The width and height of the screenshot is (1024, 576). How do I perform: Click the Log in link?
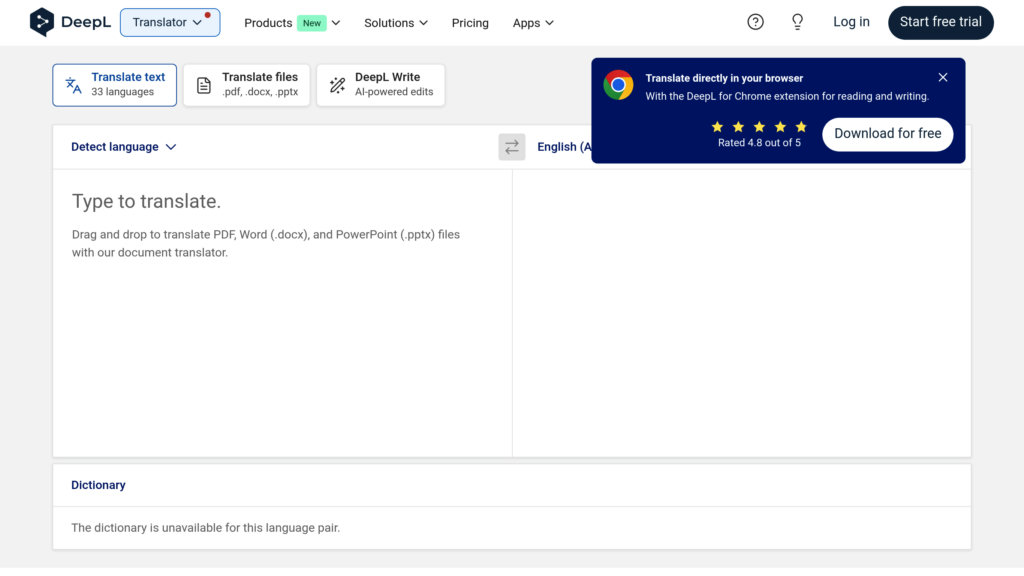(x=851, y=22)
